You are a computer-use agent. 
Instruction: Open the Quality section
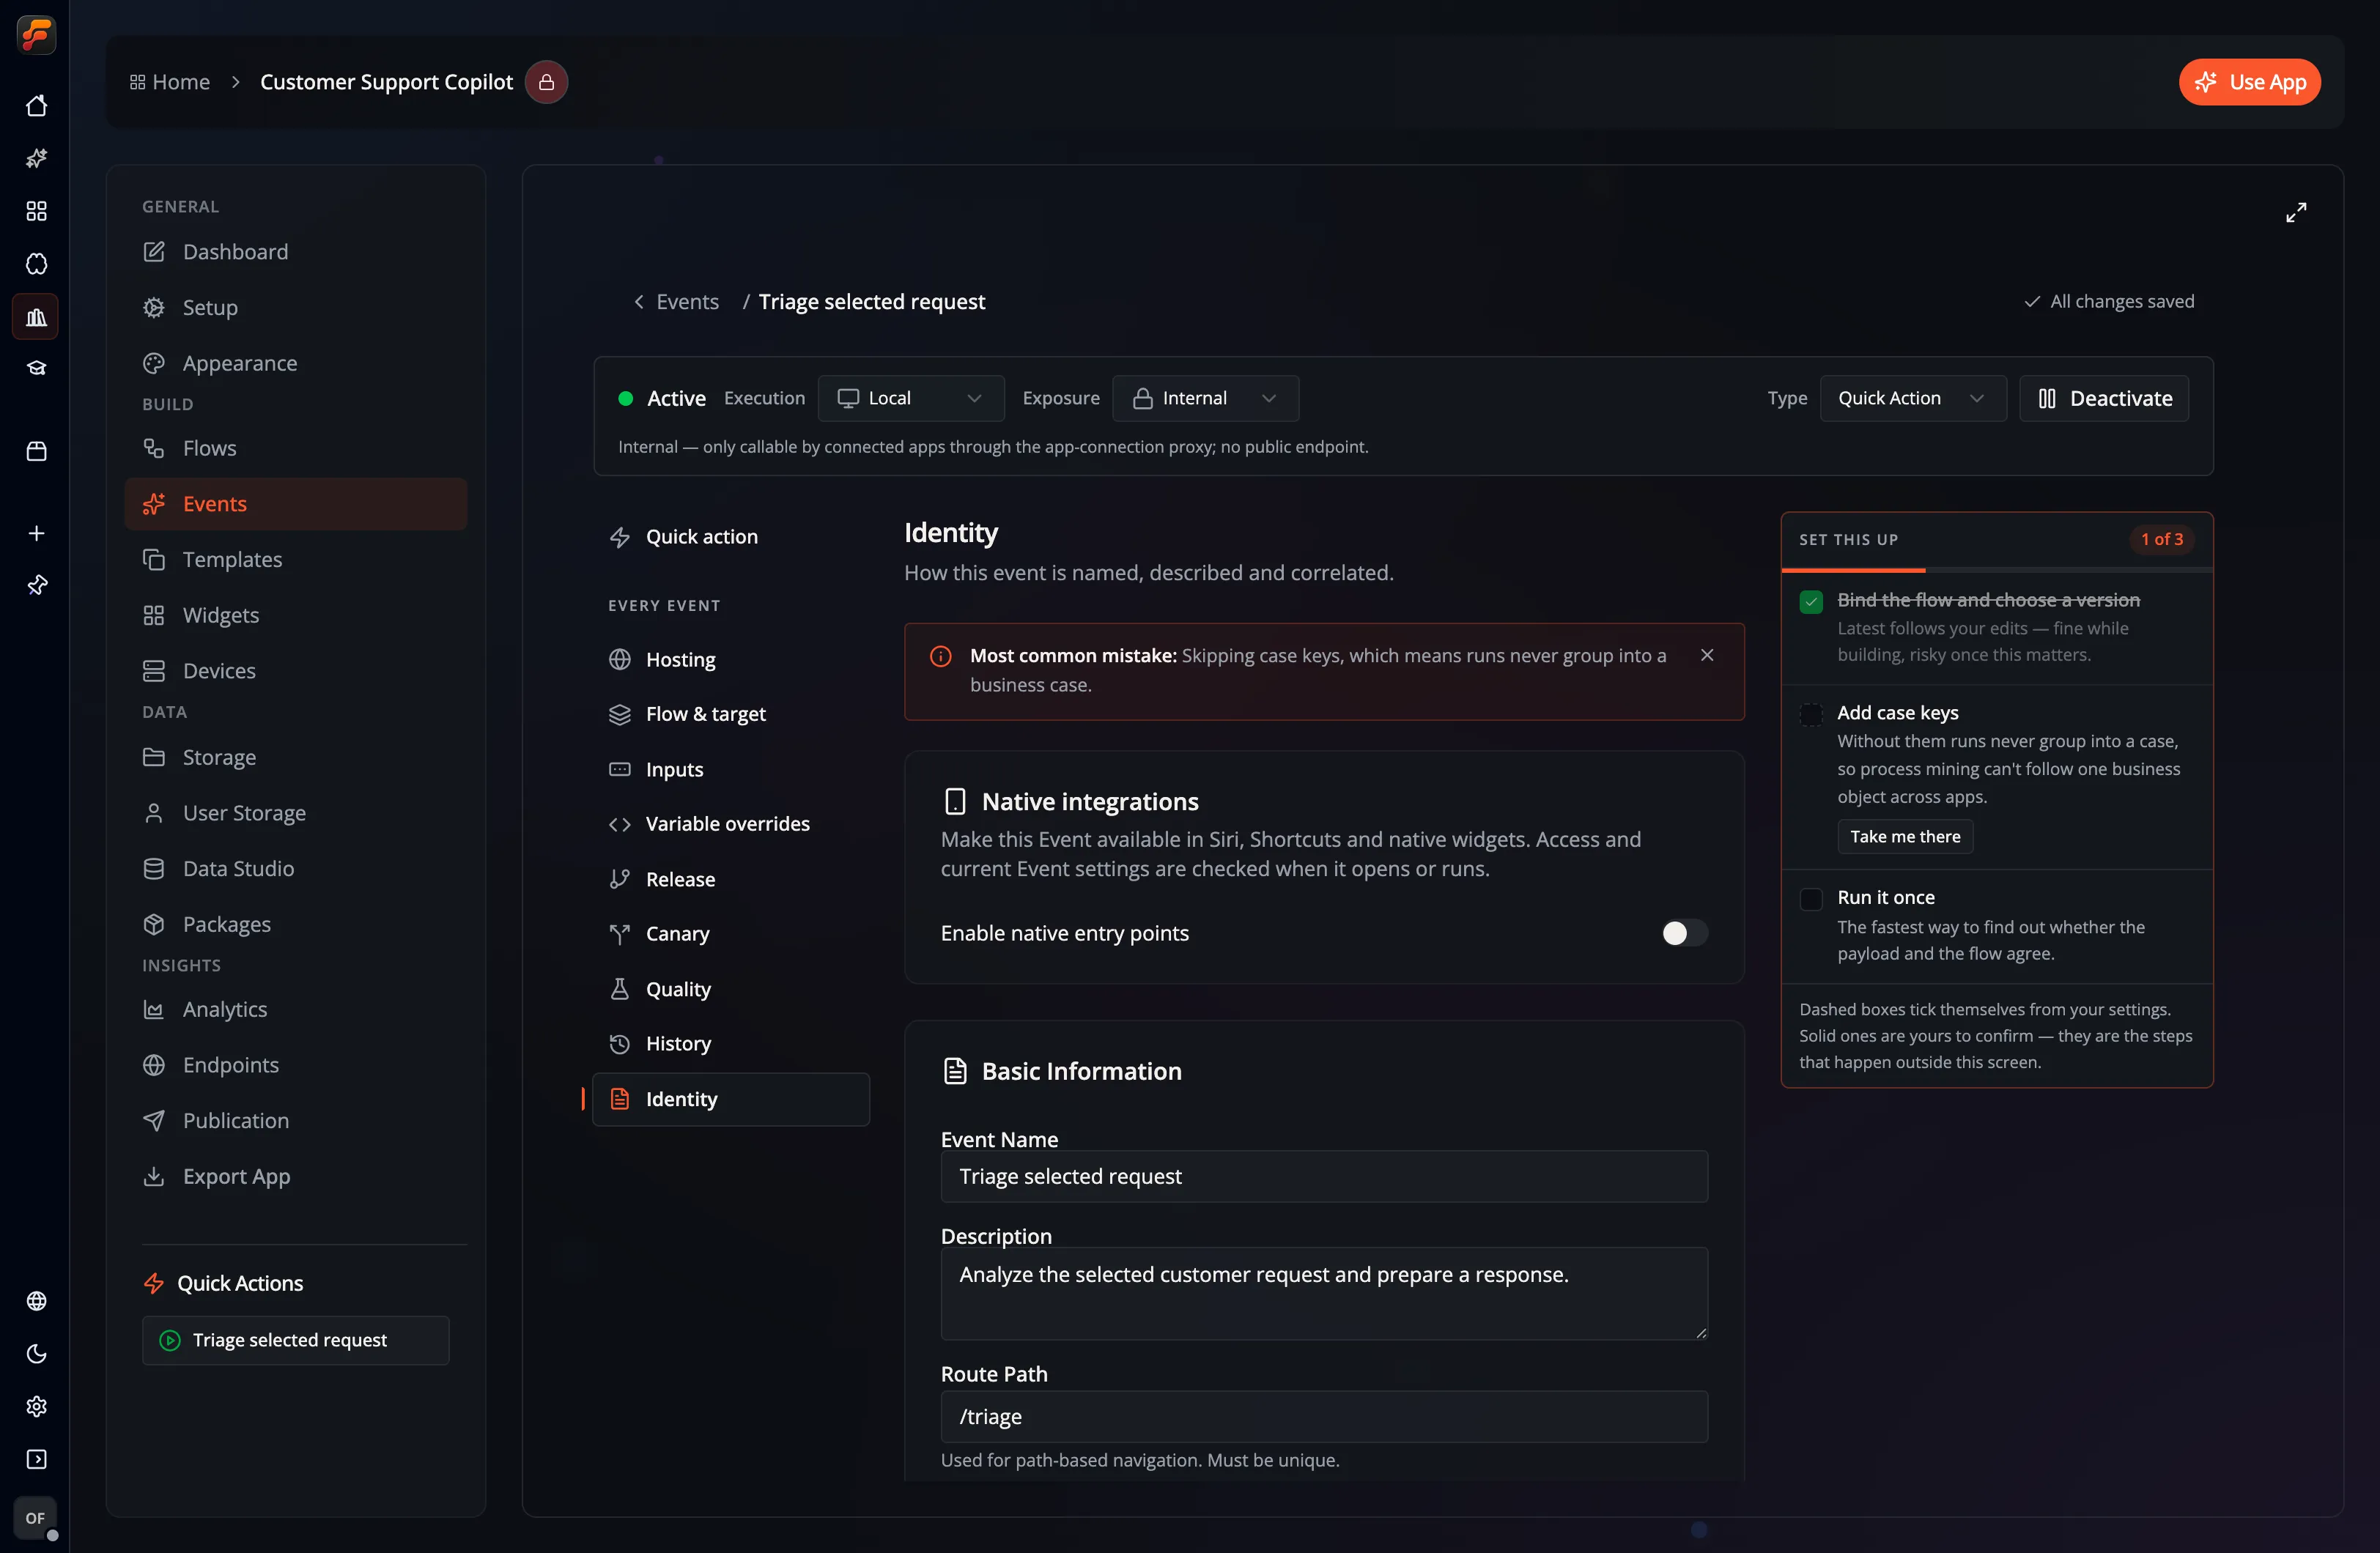730,989
